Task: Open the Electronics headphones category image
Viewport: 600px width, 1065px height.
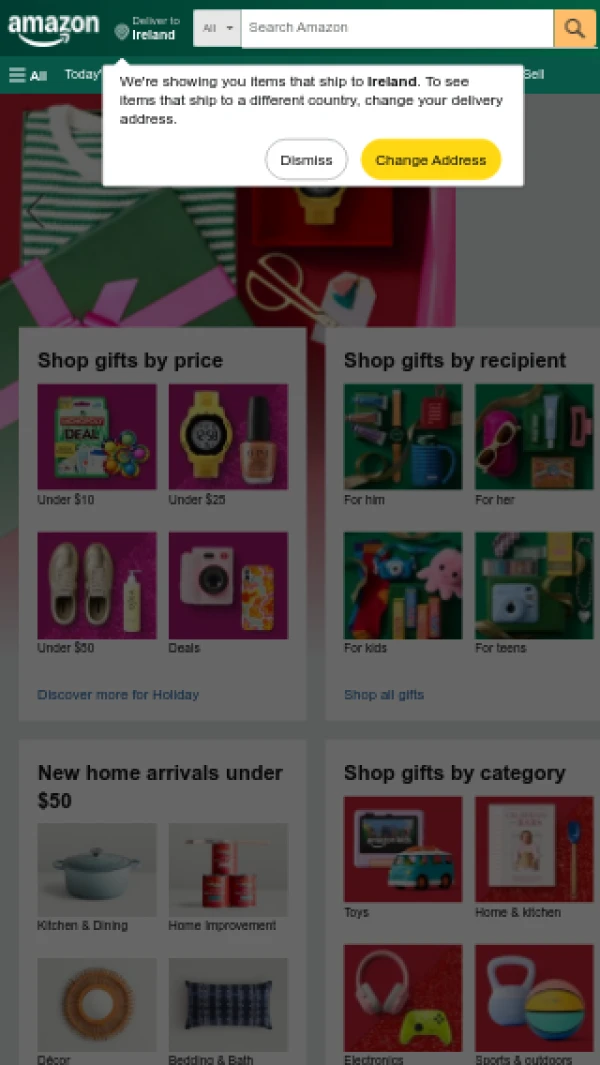Action: [403, 998]
